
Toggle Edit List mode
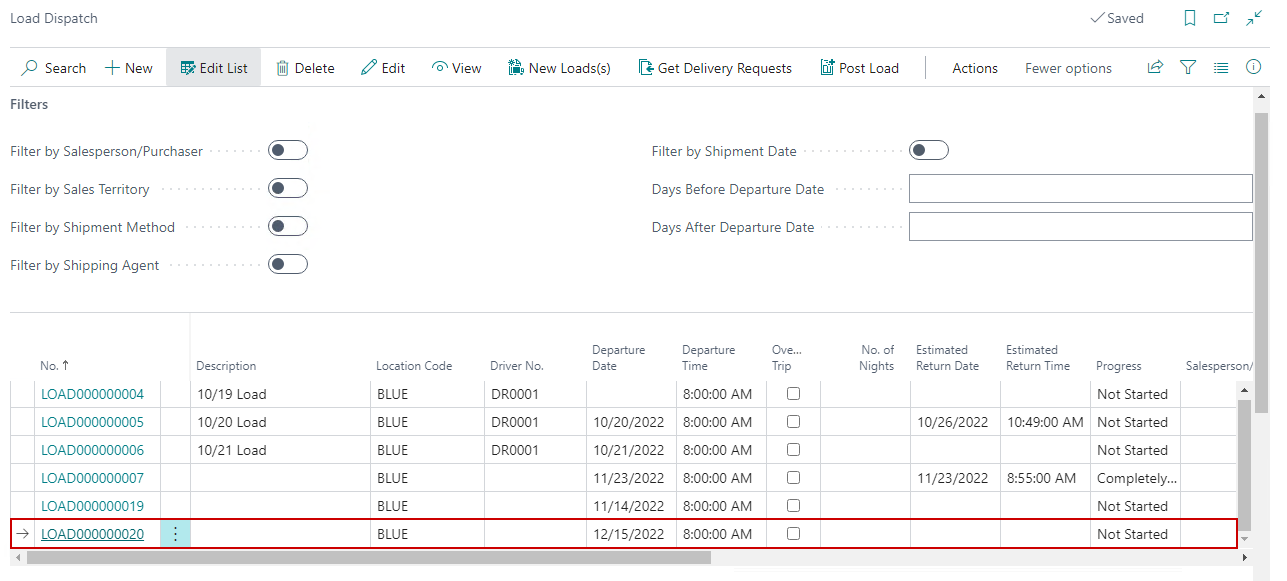coord(214,68)
